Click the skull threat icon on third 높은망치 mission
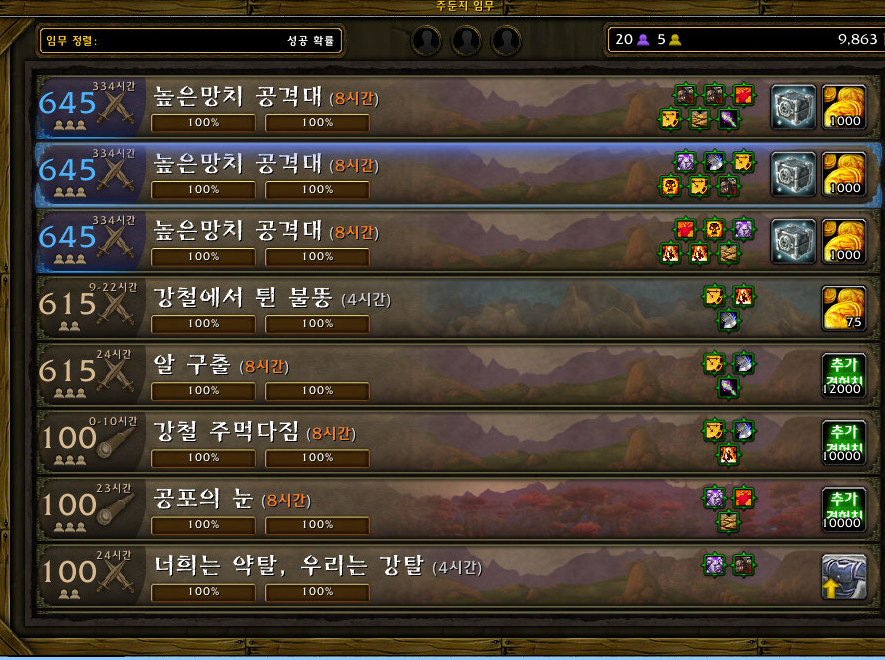This screenshot has width=885, height=660. [x=715, y=230]
